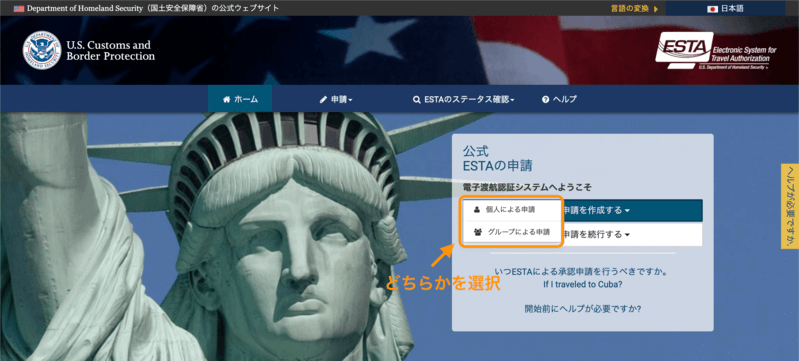Open the If I traveled to Cuba? link
Image resolution: width=799 pixels, height=361 pixels.
pyautogui.click(x=582, y=285)
